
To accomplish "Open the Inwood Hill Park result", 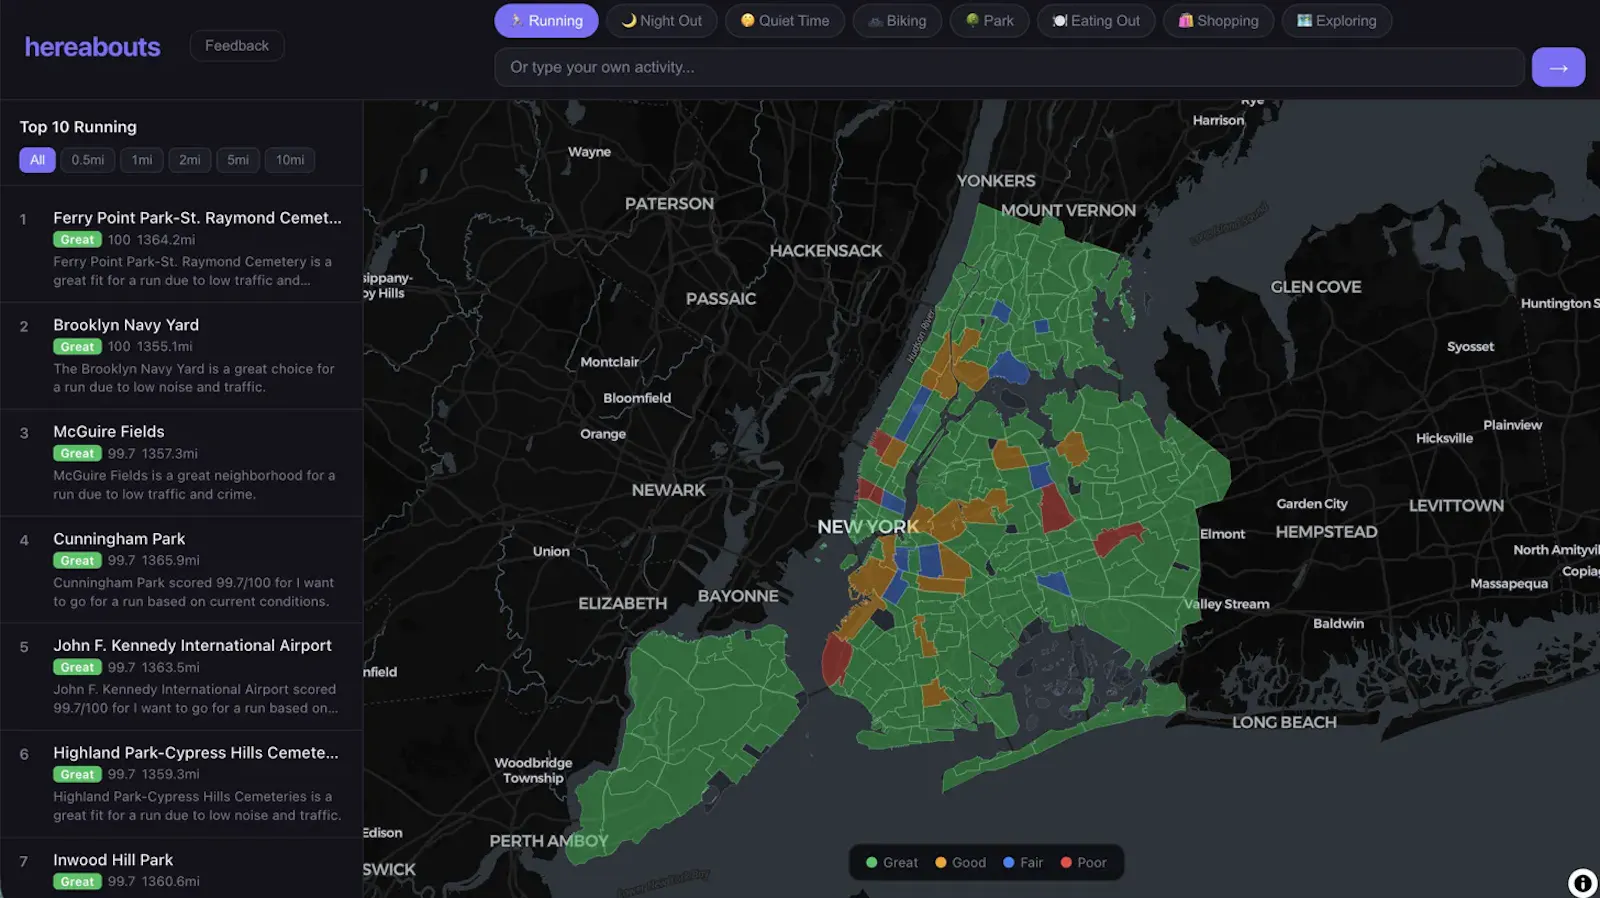I will tap(181, 868).
